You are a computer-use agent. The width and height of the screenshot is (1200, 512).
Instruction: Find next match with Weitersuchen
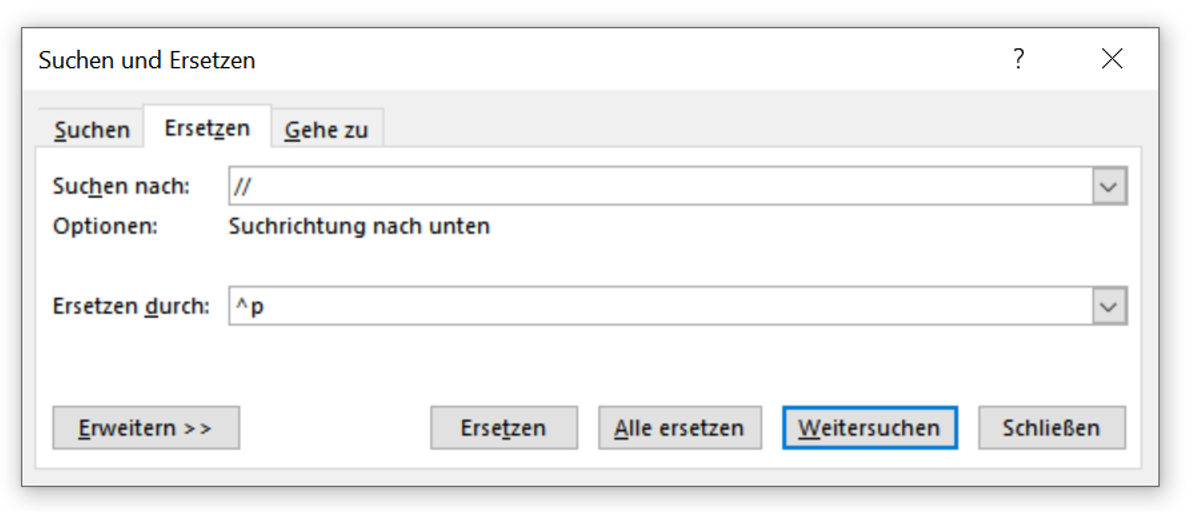(869, 428)
